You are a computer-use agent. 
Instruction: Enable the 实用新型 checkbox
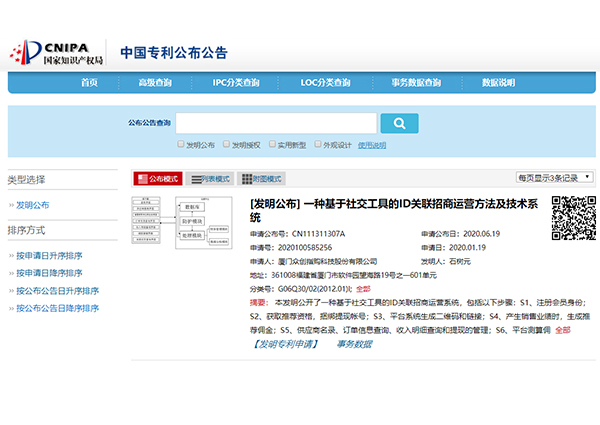click(272, 144)
